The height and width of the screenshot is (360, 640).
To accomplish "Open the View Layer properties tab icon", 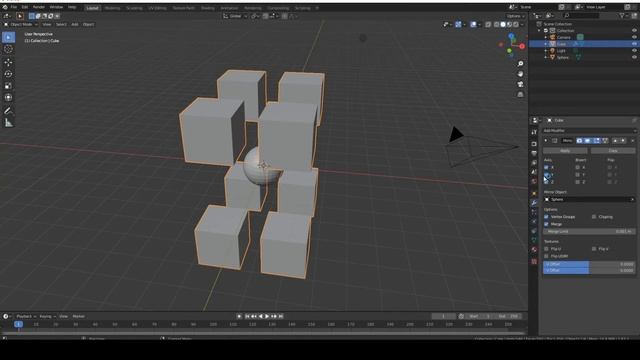I will click(534, 162).
